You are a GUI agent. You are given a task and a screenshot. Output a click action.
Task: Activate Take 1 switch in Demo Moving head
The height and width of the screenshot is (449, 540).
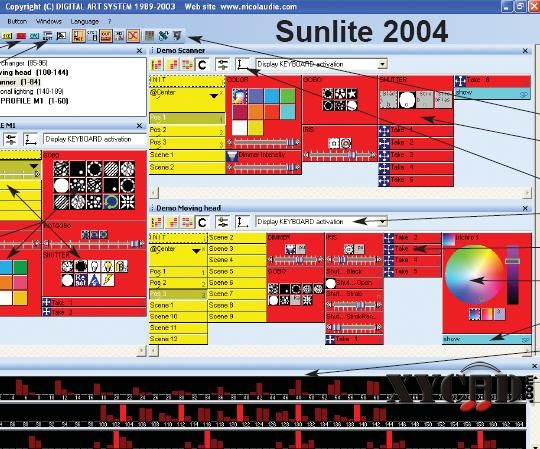pos(354,339)
